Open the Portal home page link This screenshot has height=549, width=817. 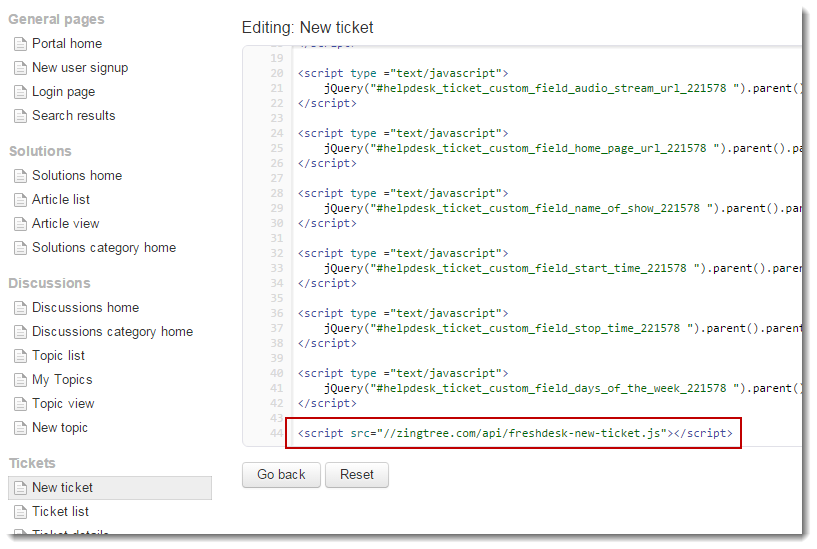[67, 44]
